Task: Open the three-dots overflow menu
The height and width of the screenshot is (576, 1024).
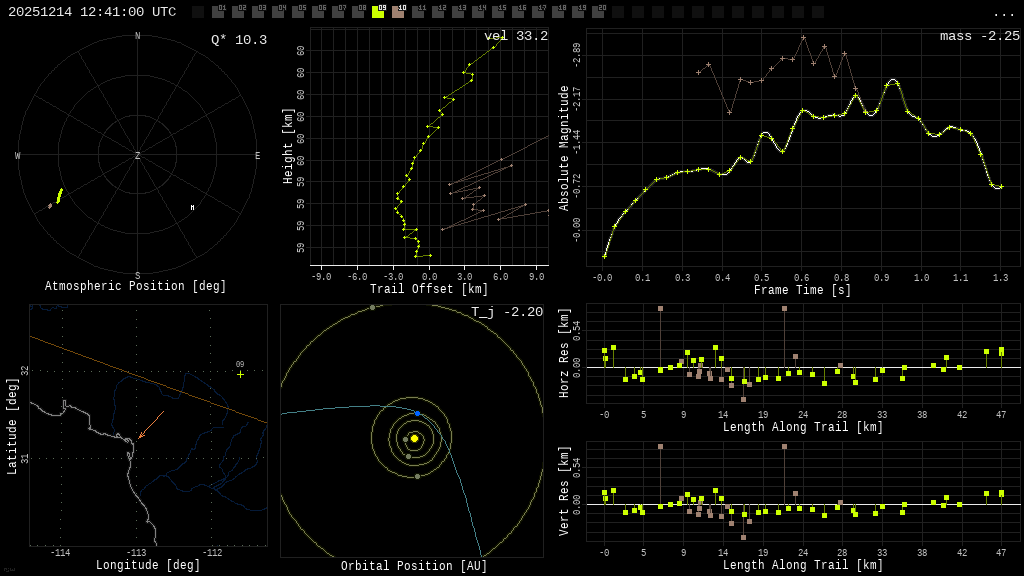Action: coord(1003,13)
